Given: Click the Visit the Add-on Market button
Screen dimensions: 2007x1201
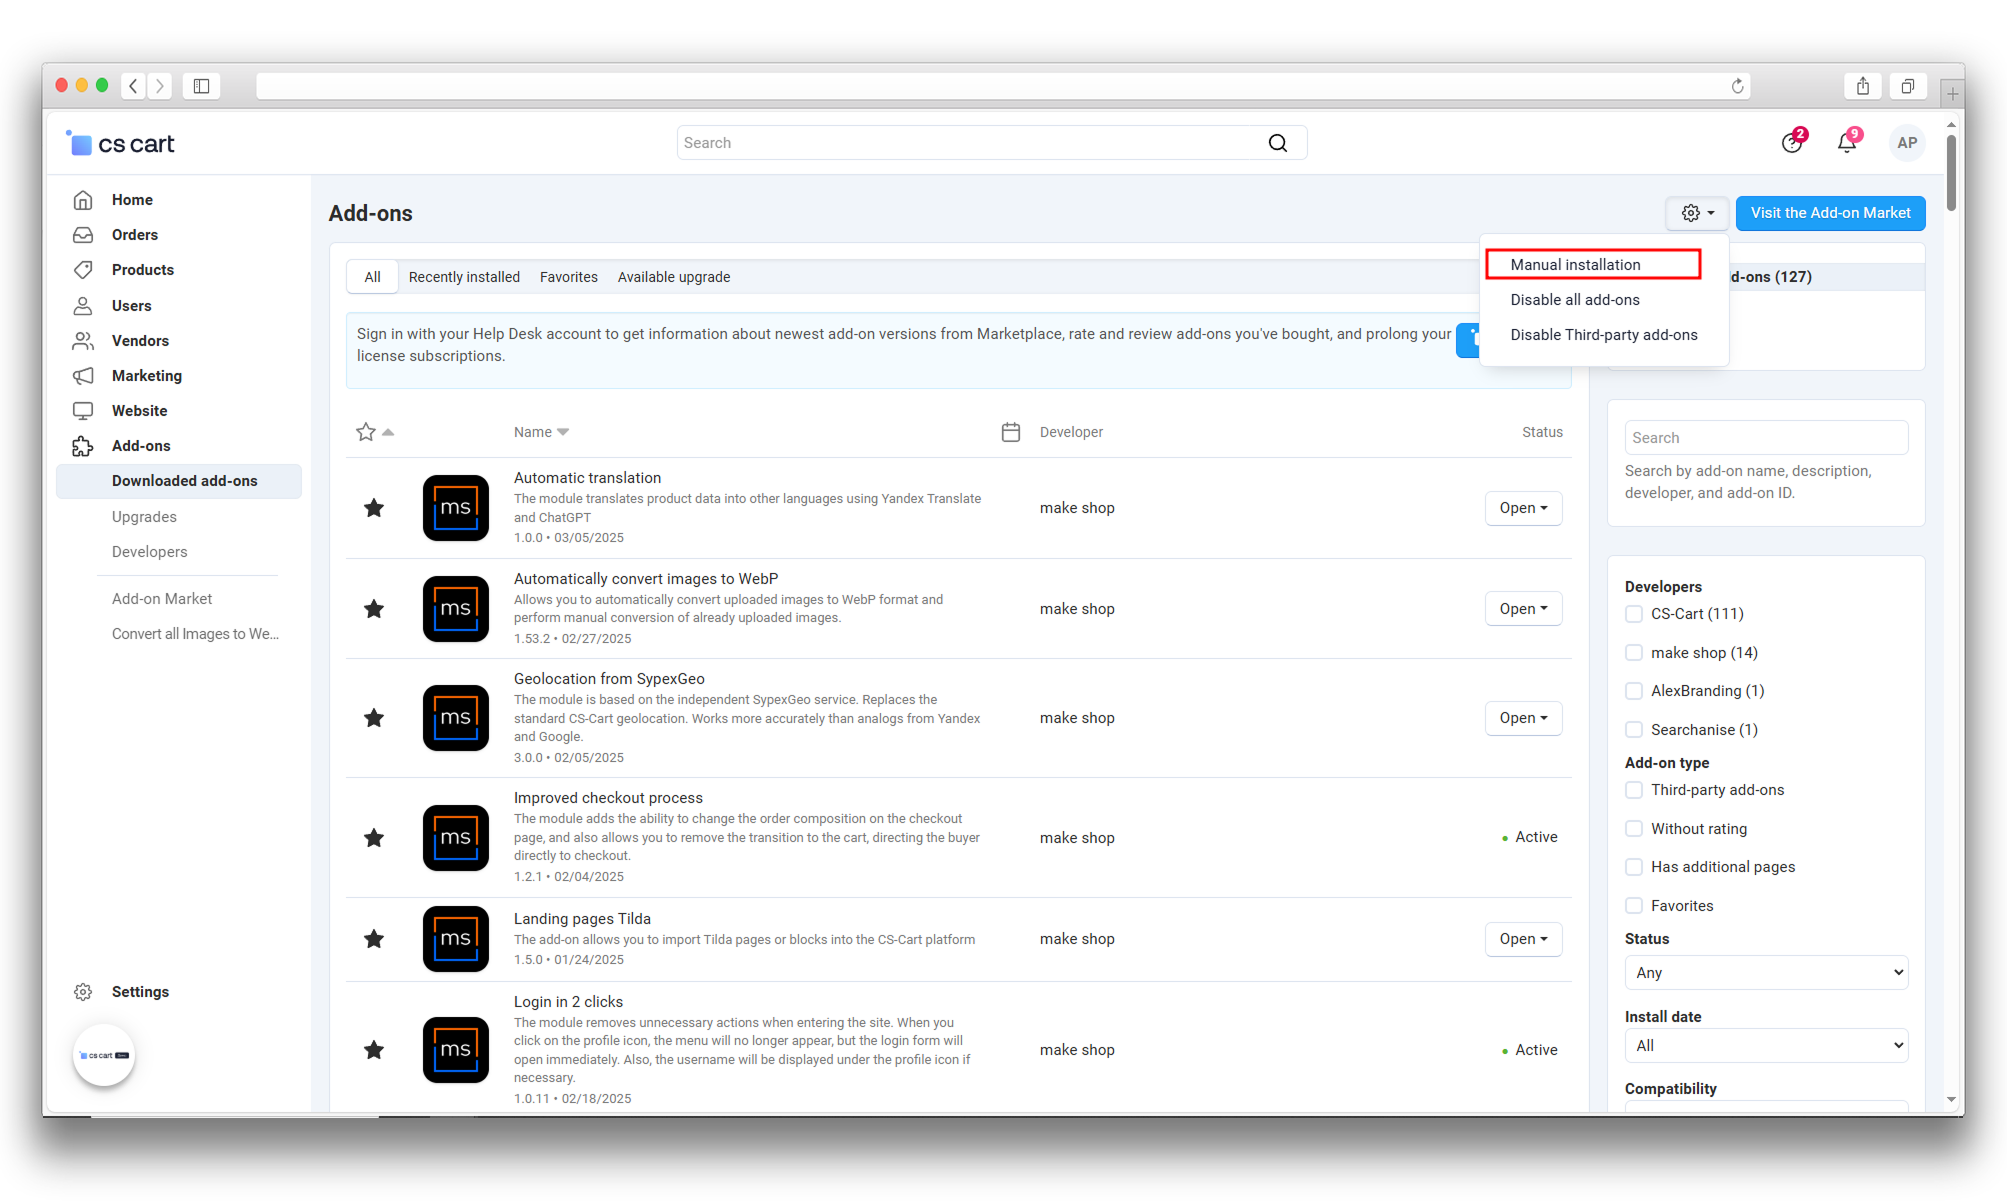Looking at the screenshot, I should pyautogui.click(x=1830, y=213).
